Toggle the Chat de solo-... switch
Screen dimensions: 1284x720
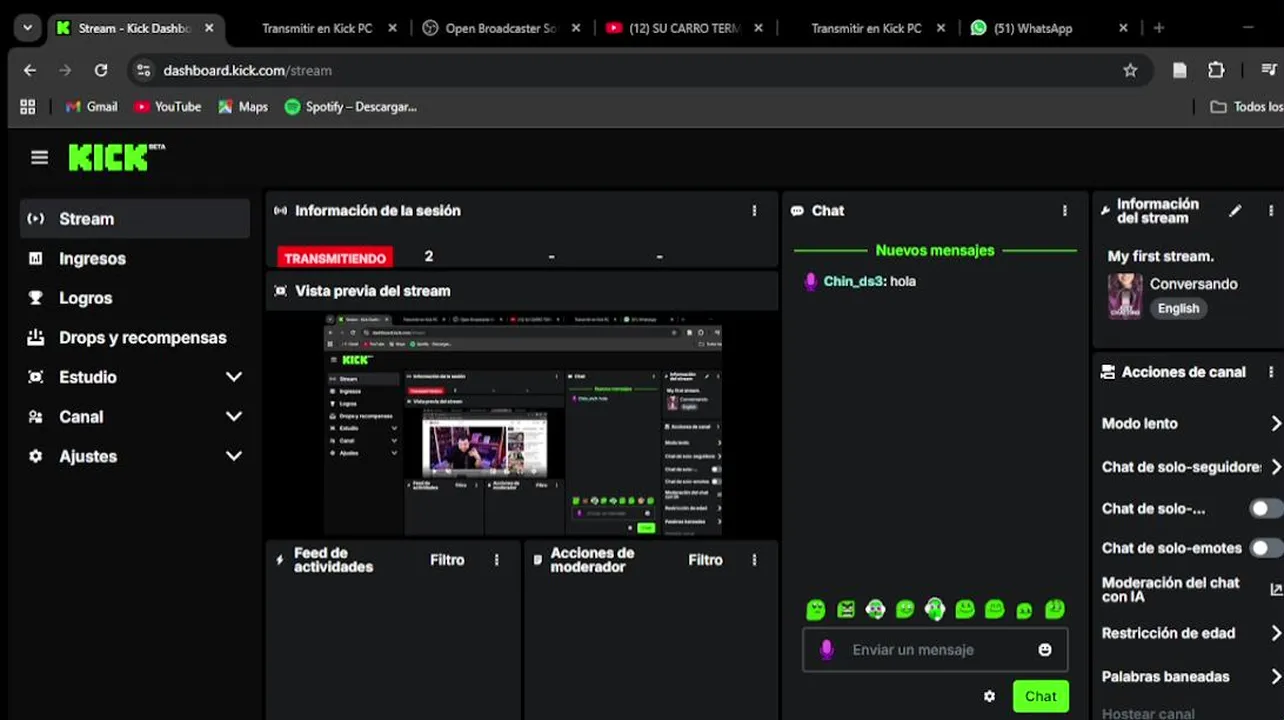click(x=1266, y=509)
